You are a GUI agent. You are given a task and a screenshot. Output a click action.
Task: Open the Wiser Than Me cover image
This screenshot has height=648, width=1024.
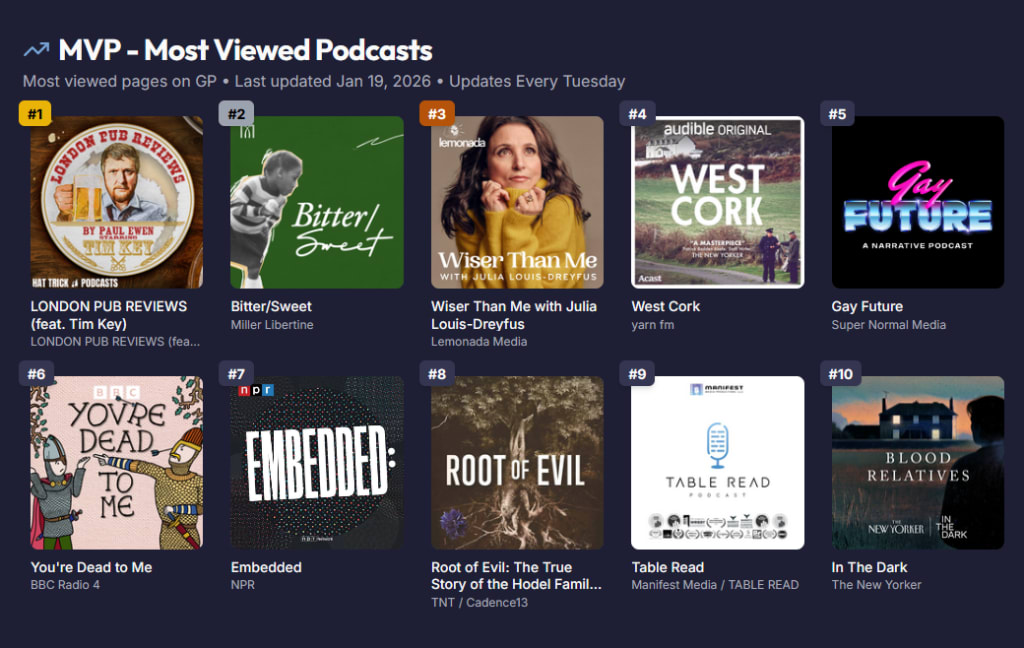pos(517,202)
